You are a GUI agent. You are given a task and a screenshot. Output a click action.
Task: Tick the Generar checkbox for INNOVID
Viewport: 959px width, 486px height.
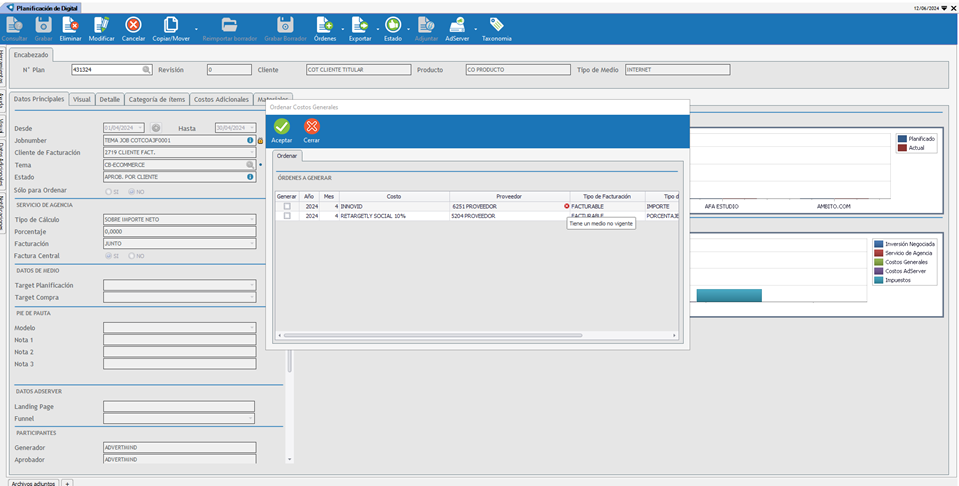pyautogui.click(x=287, y=207)
